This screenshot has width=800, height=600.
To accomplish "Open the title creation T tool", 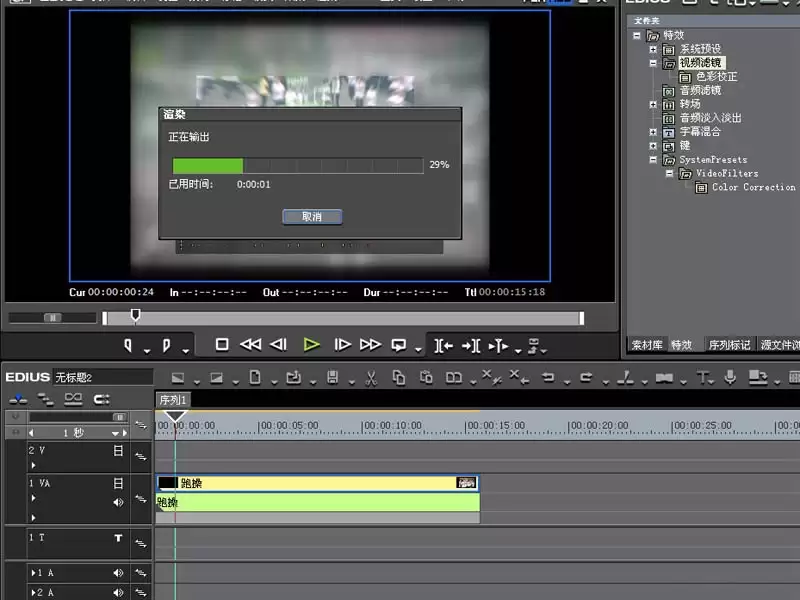I will click(x=703, y=378).
